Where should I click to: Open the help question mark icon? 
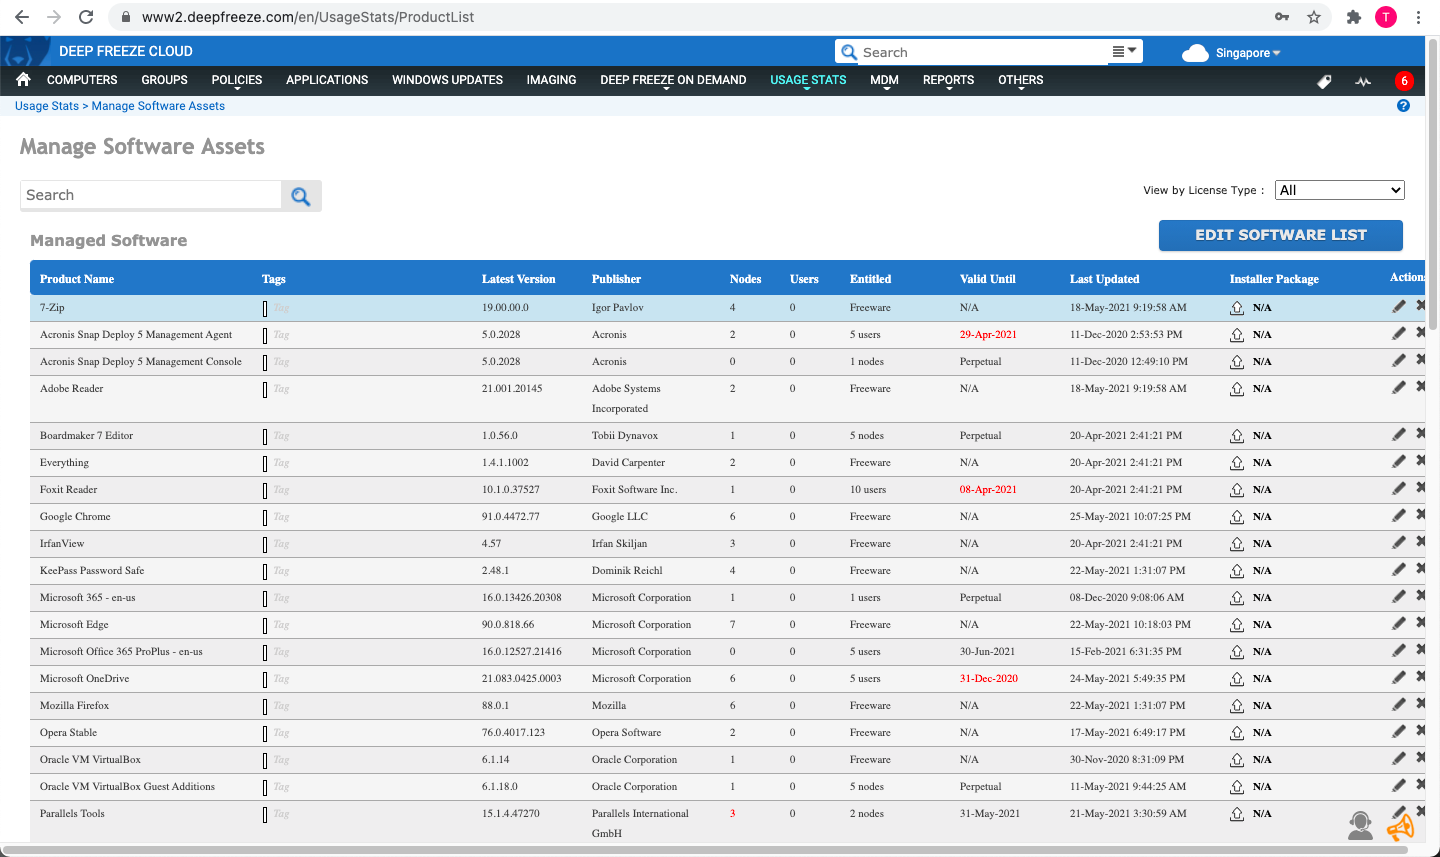point(1403,105)
